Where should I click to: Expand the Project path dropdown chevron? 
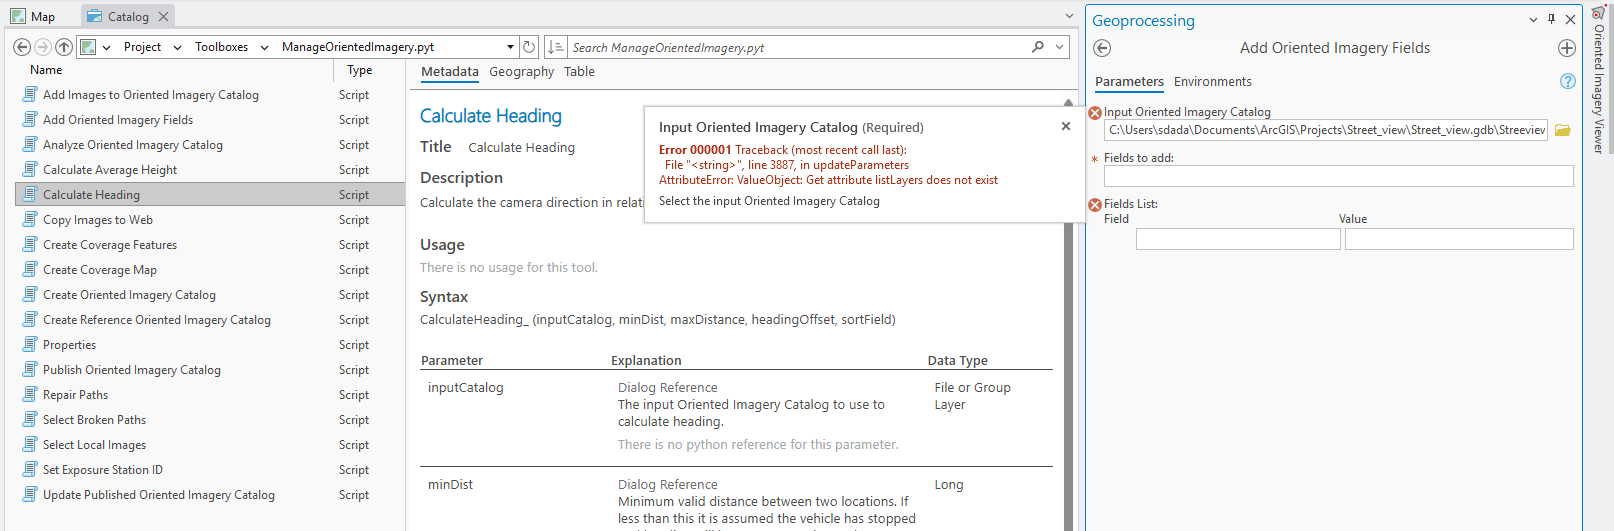[177, 47]
